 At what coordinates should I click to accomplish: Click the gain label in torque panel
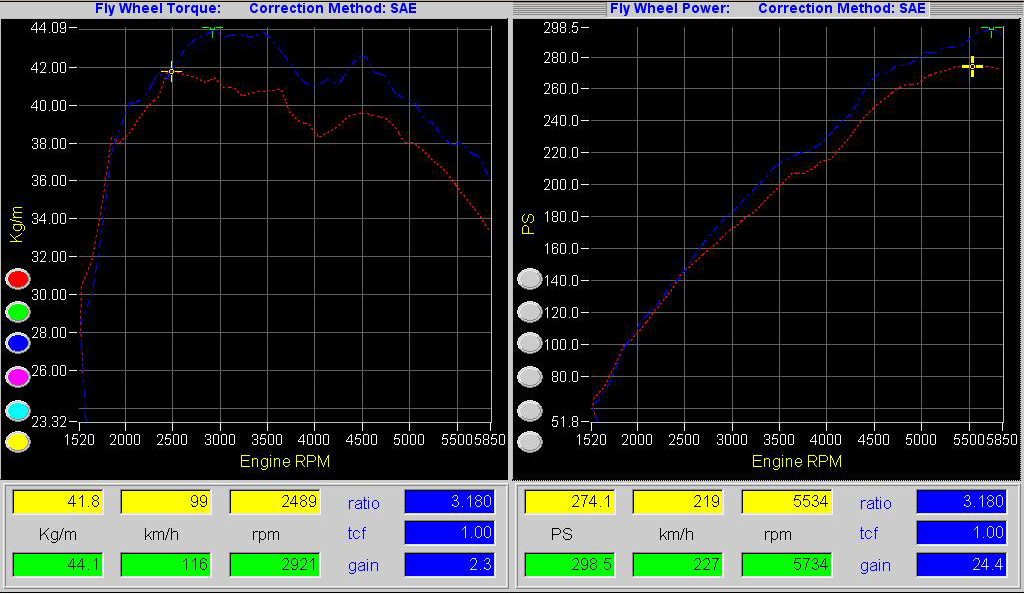pos(363,566)
